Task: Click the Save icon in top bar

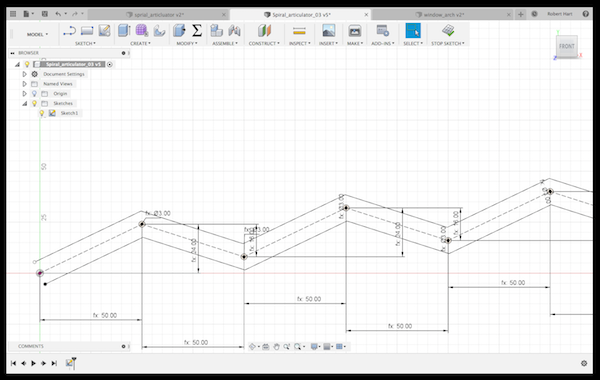Action: pyautogui.click(x=45, y=14)
